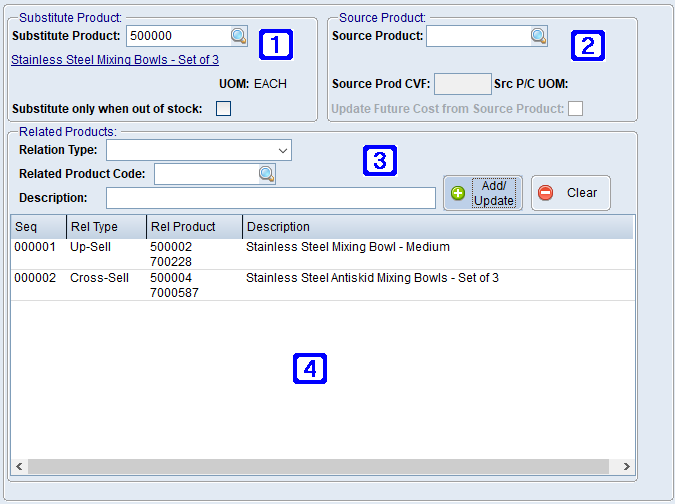The height and width of the screenshot is (504, 675).
Task: Select row with Seq 000002
Action: pos(322,285)
